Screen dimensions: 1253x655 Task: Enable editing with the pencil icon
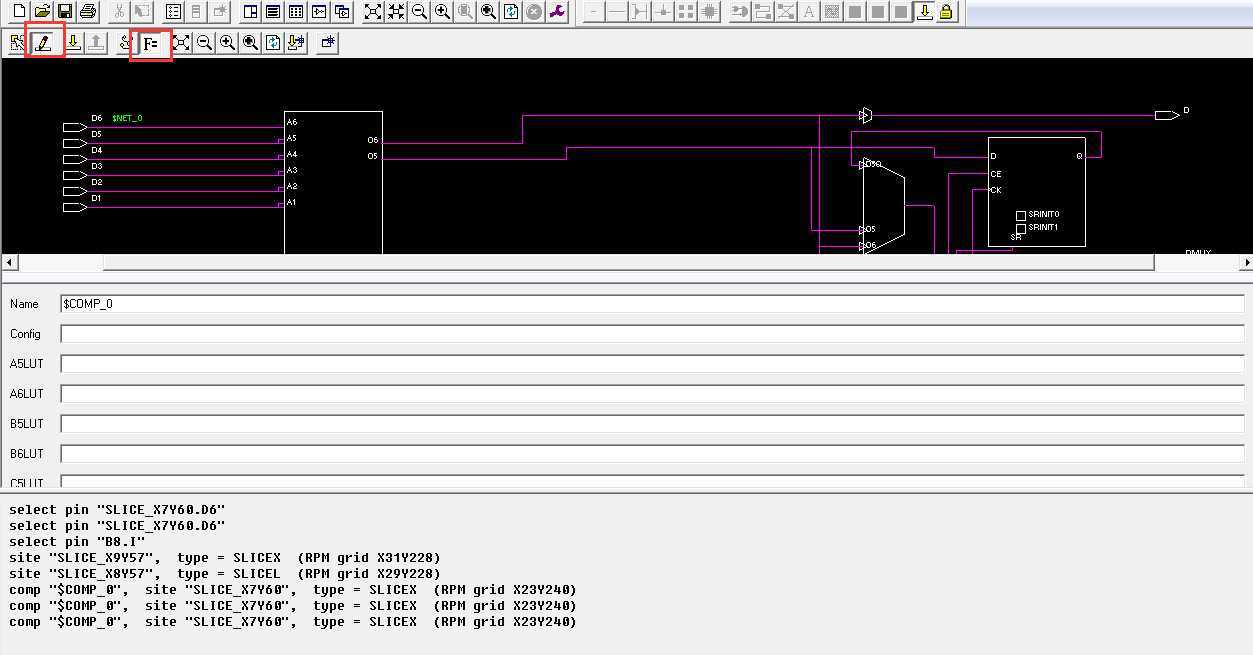click(x=43, y=43)
